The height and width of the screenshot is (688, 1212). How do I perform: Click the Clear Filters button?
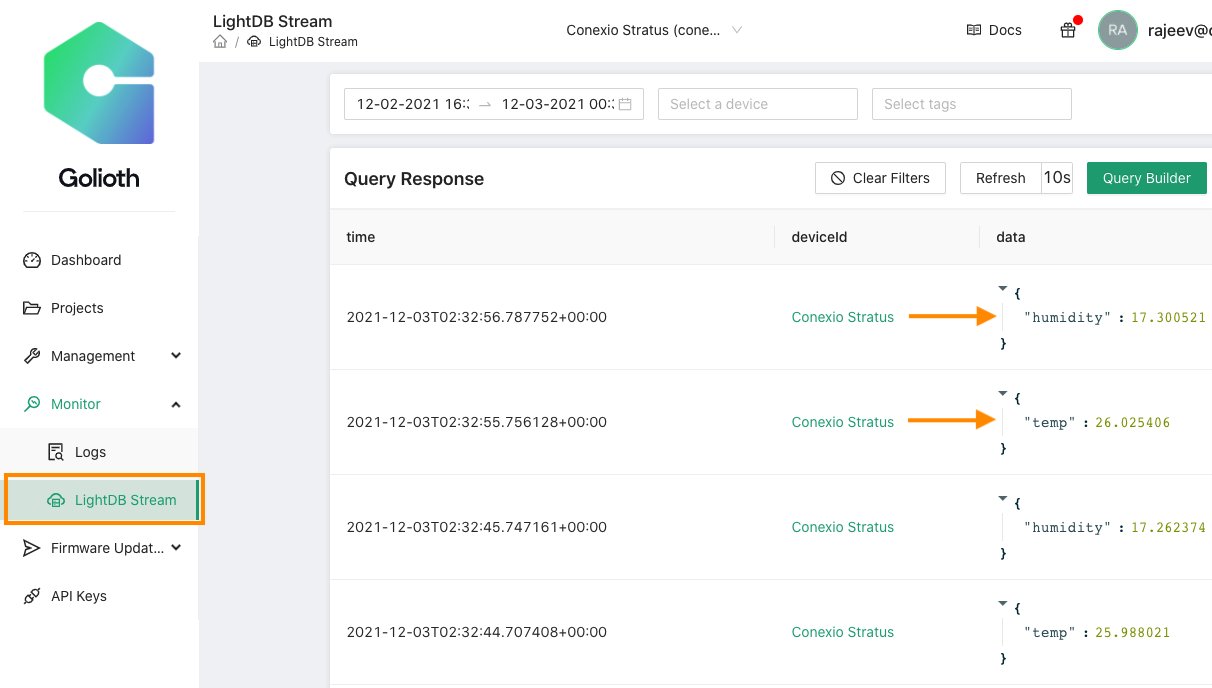tap(880, 178)
